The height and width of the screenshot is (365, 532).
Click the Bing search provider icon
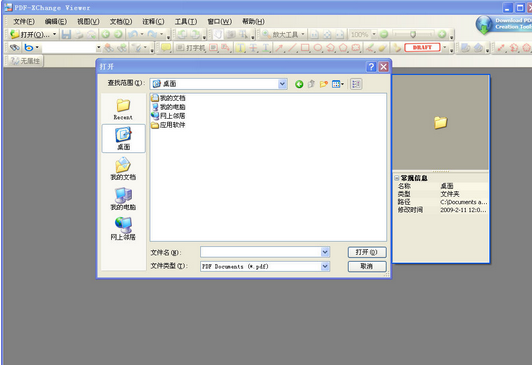click(x=28, y=47)
